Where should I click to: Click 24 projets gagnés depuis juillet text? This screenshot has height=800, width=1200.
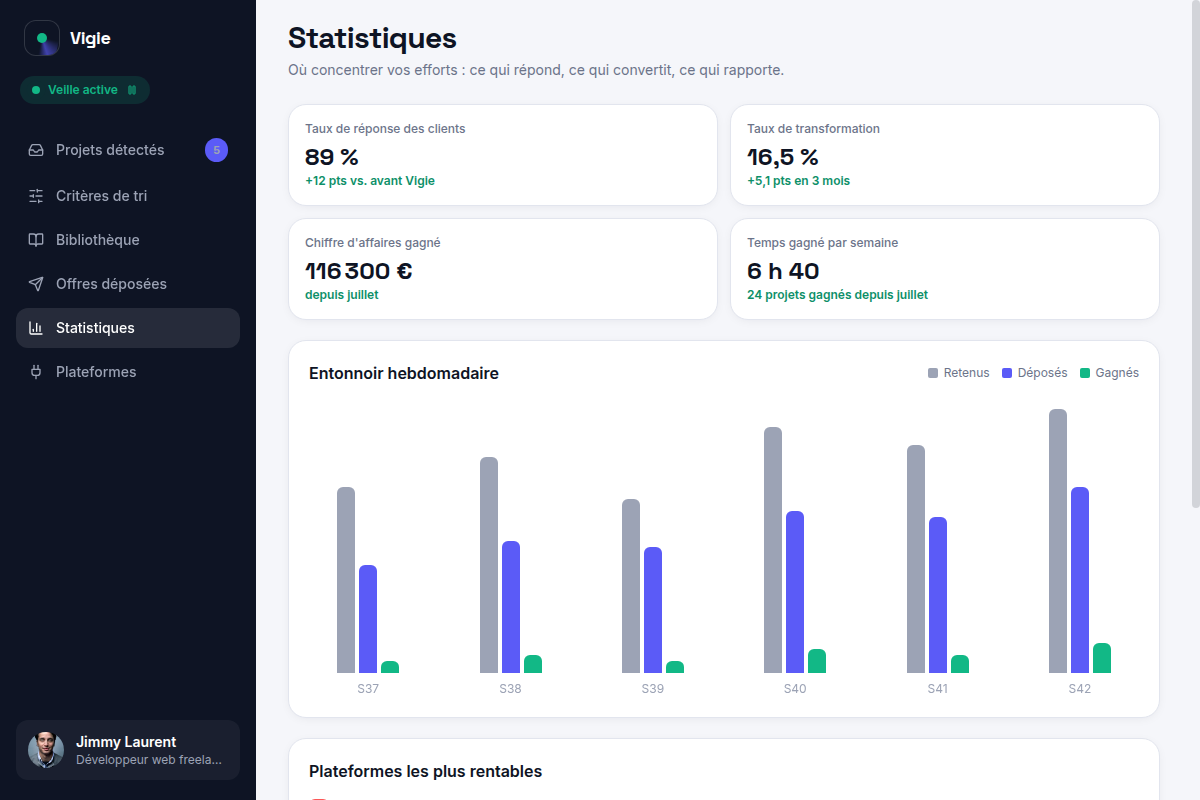click(838, 295)
